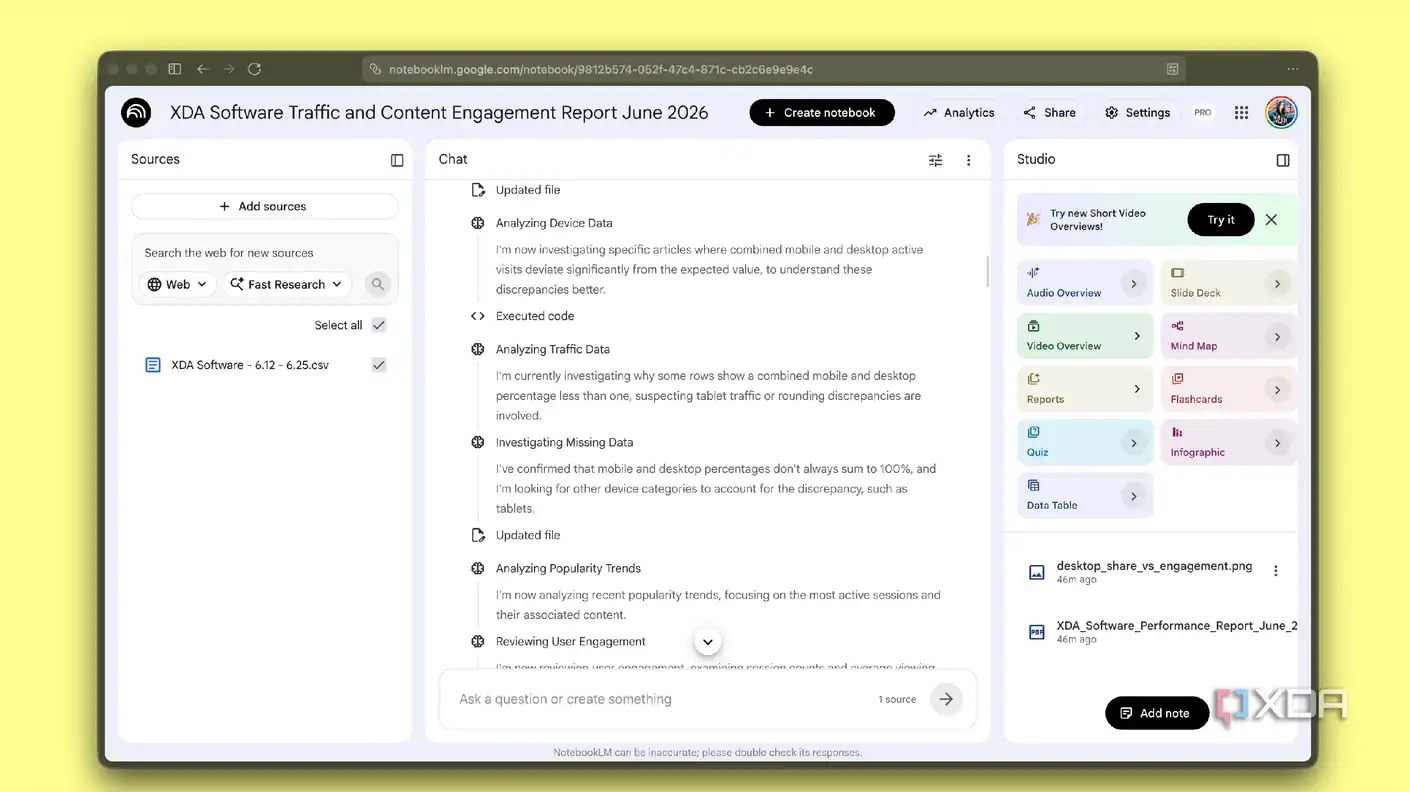Click the chat panel vertical scrollbar

coord(987,271)
